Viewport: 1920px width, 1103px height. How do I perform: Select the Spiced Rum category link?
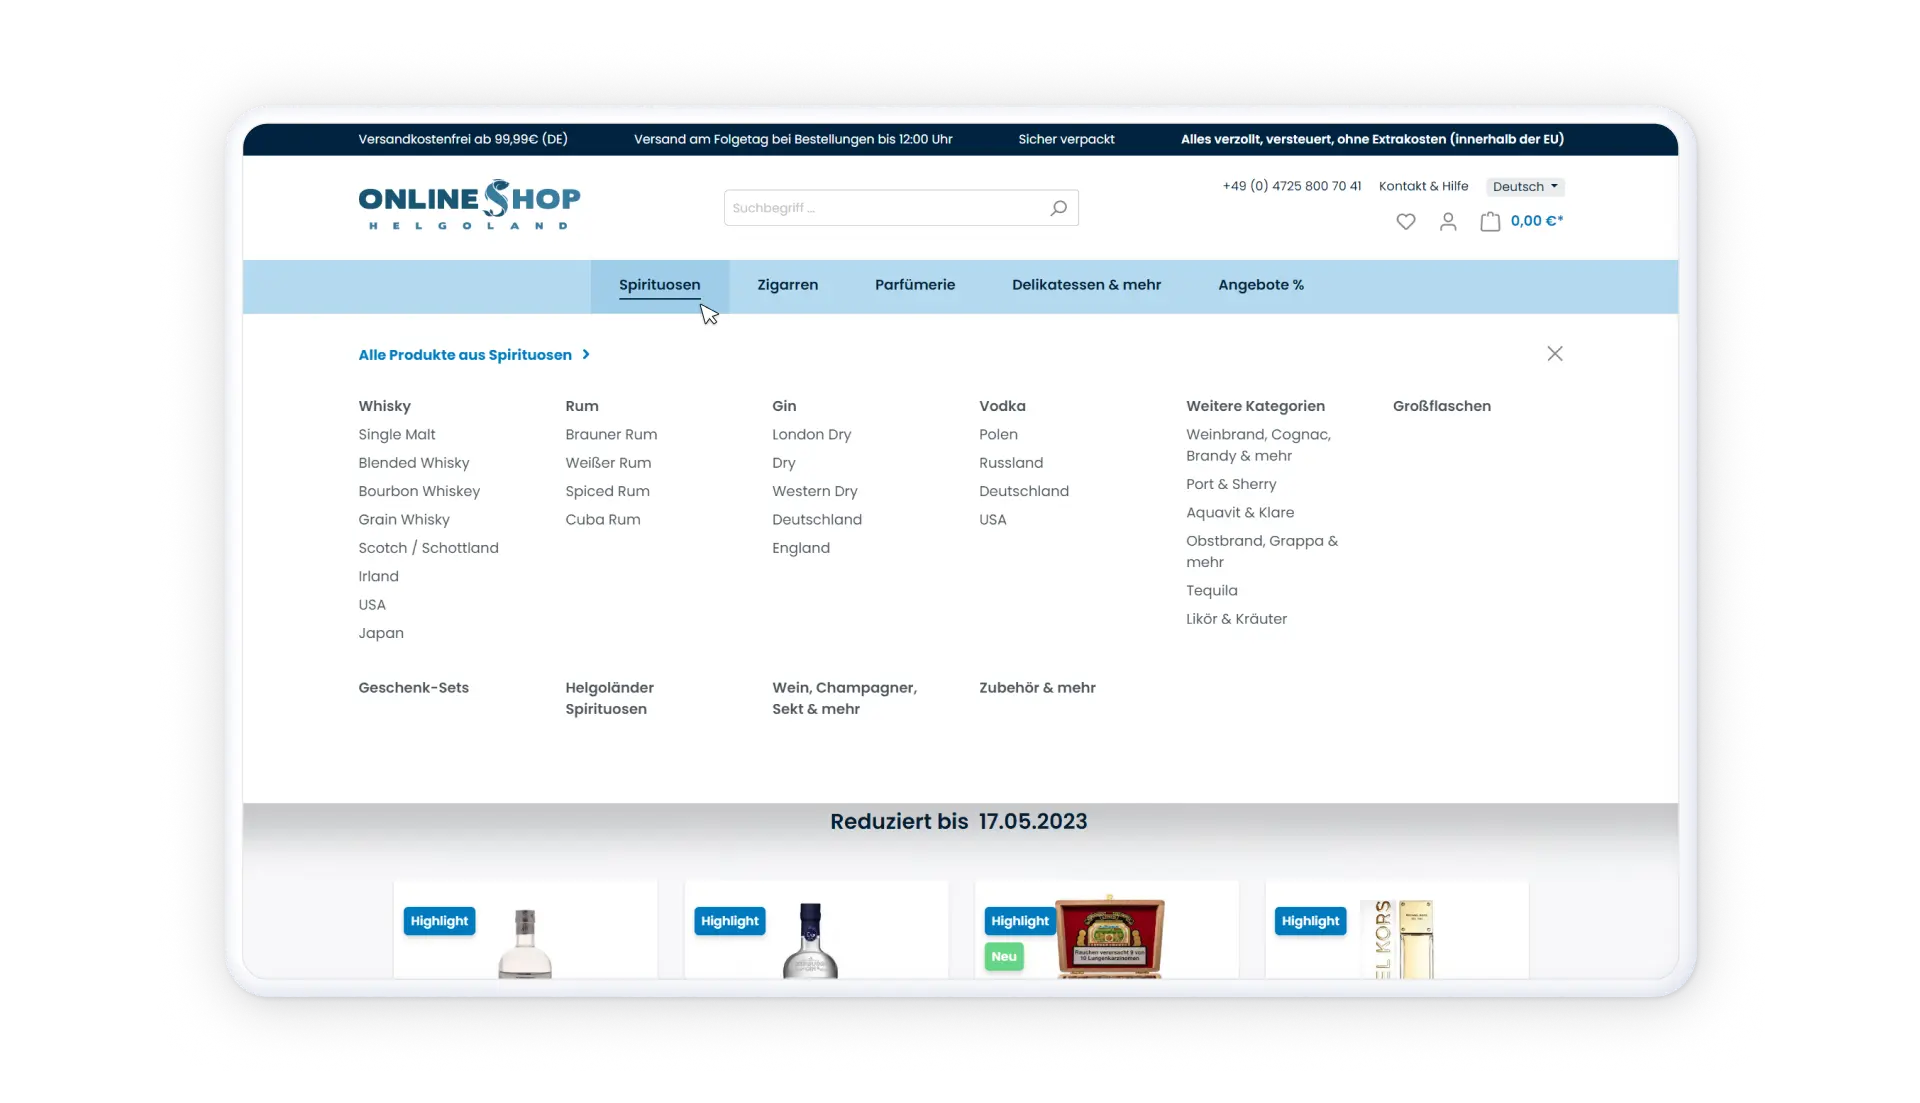[607, 492]
